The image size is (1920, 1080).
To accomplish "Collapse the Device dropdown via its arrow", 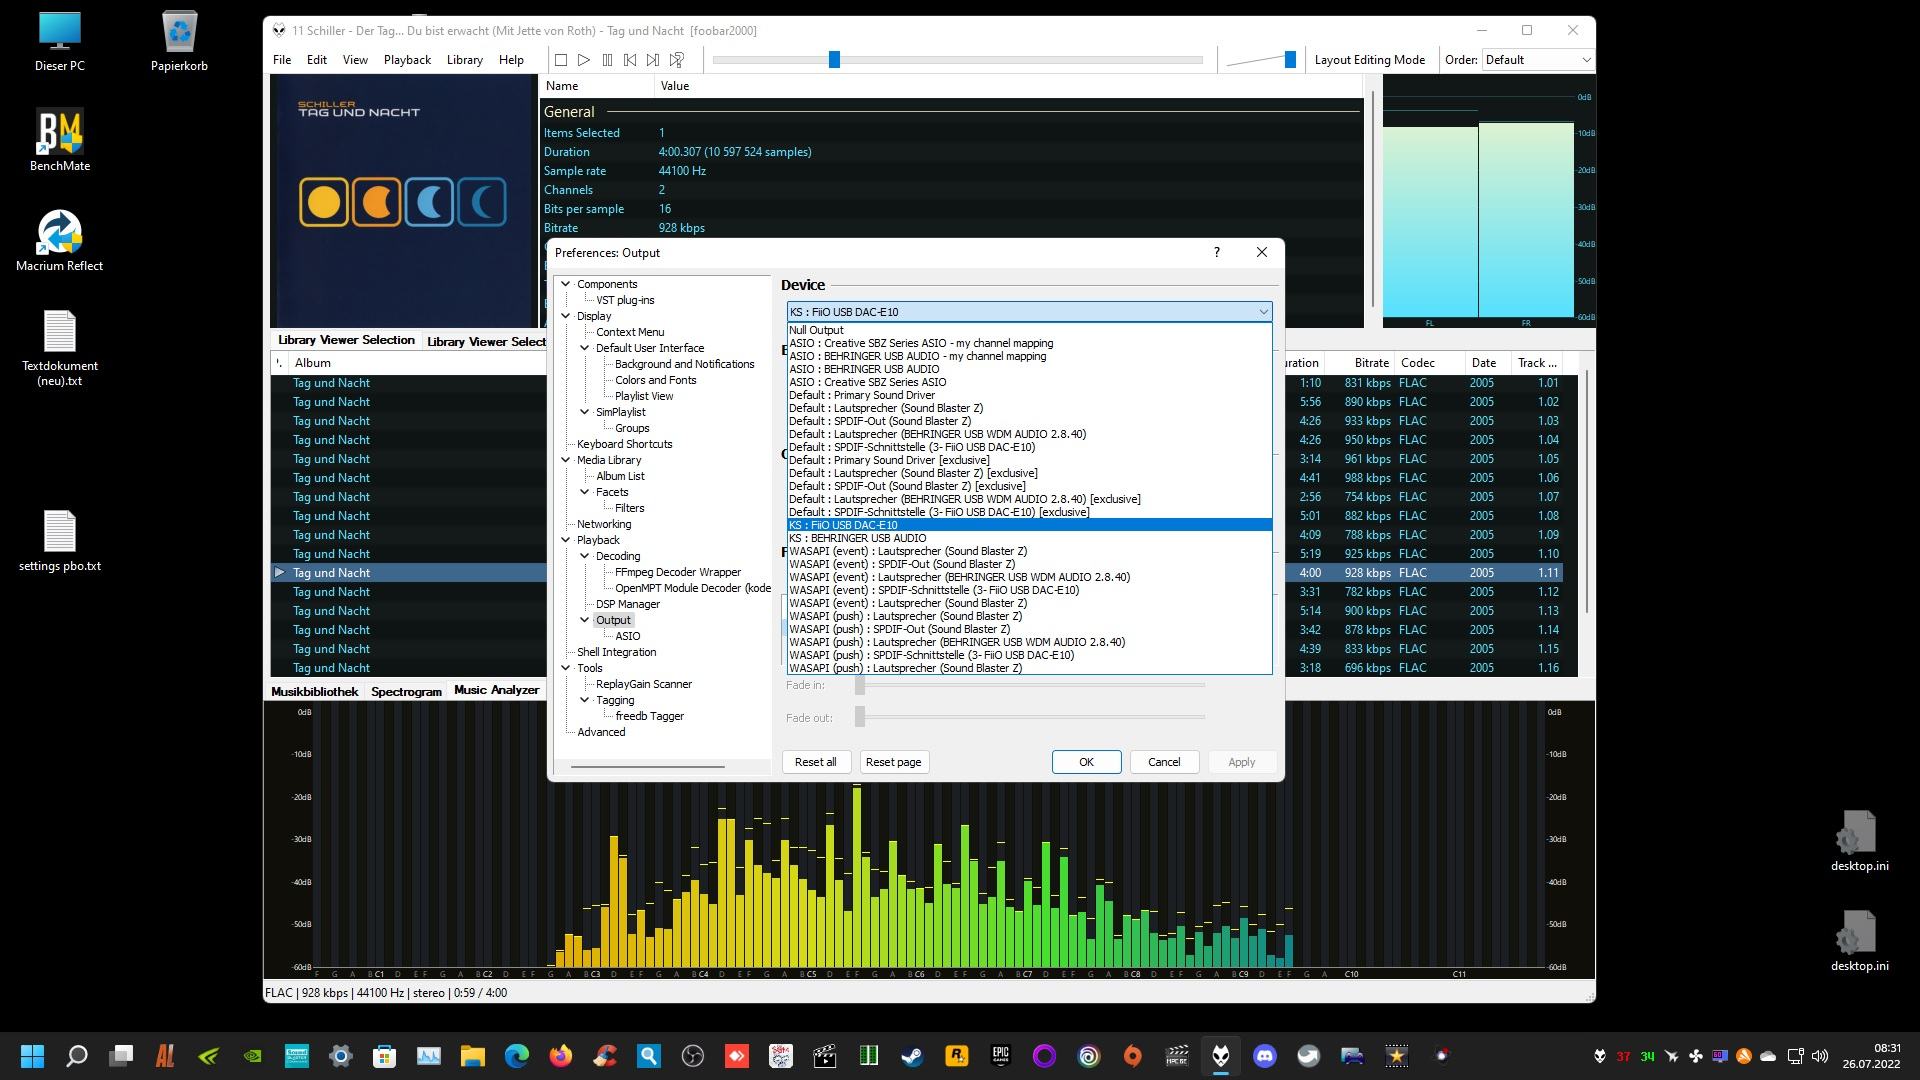I will coord(1263,312).
